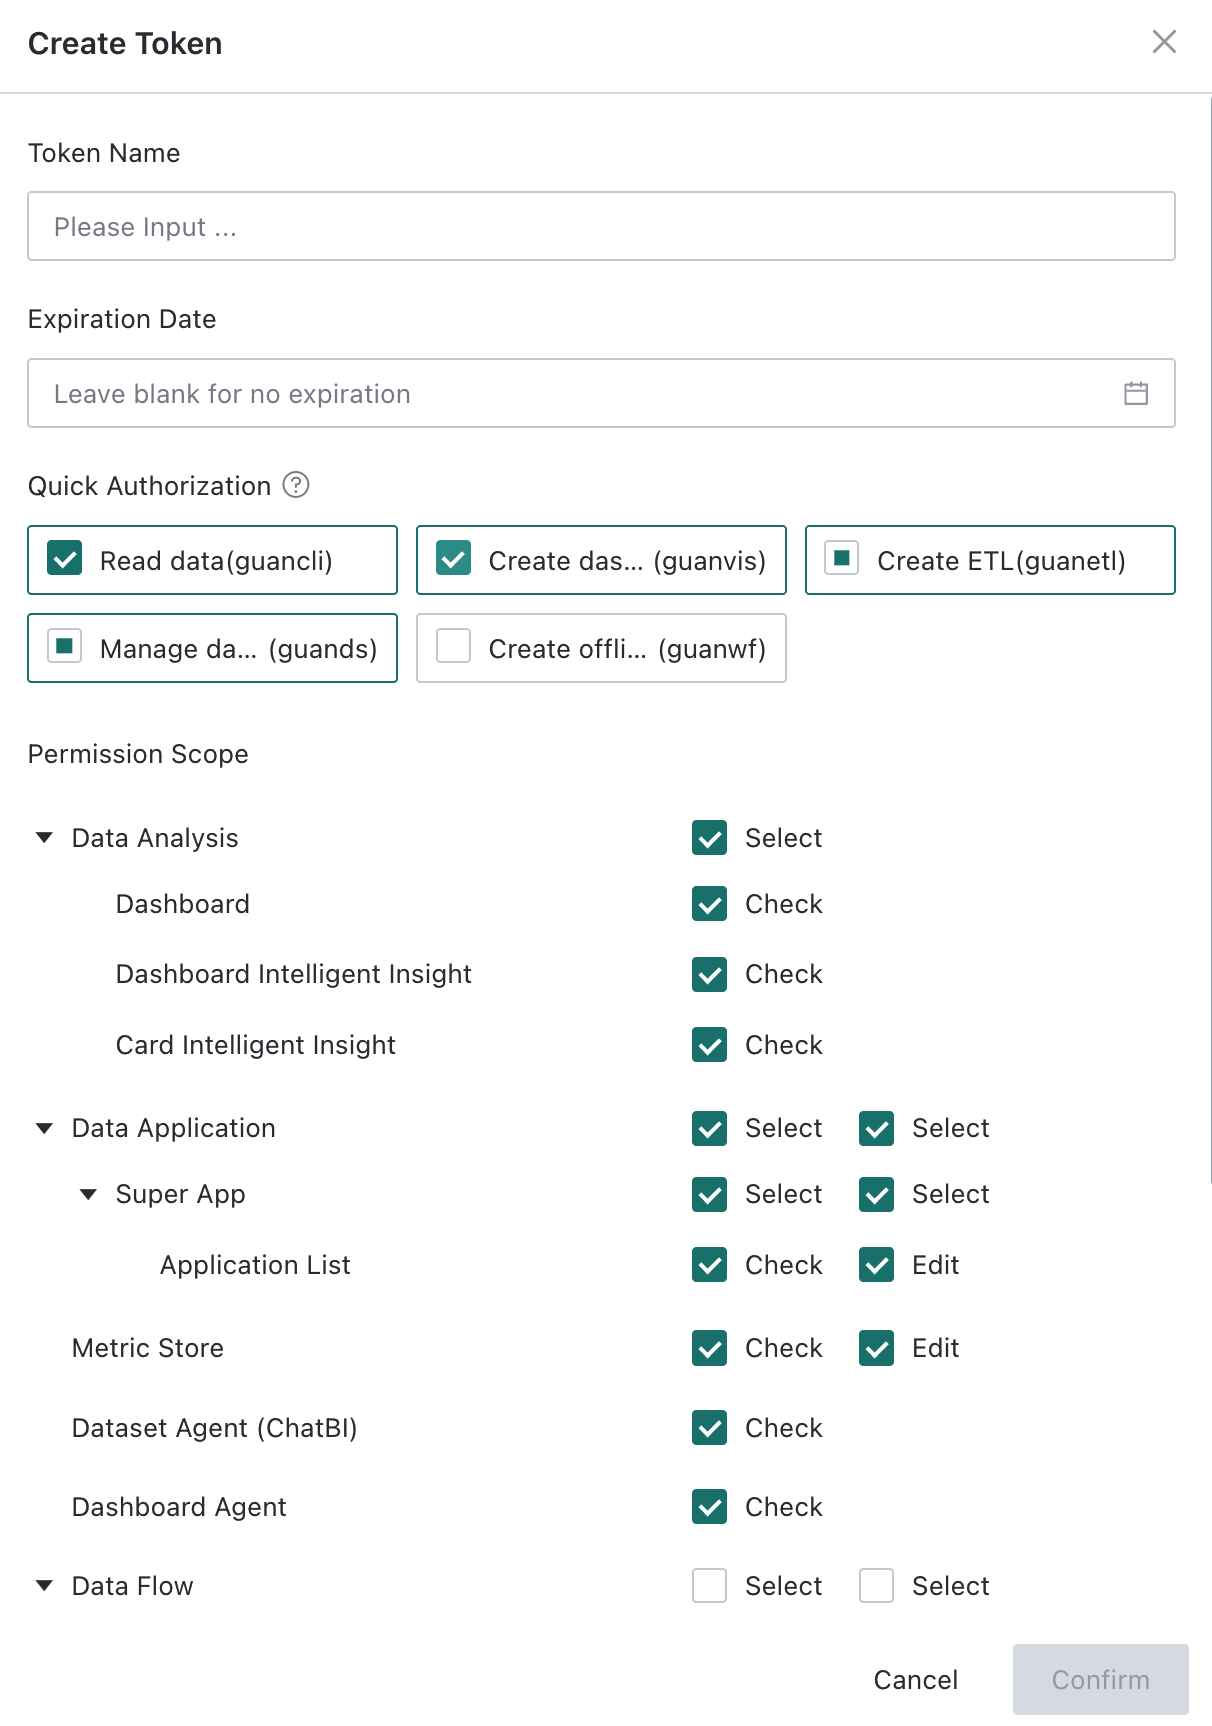Click the Cancel button
1212x1726 pixels.
click(x=916, y=1680)
